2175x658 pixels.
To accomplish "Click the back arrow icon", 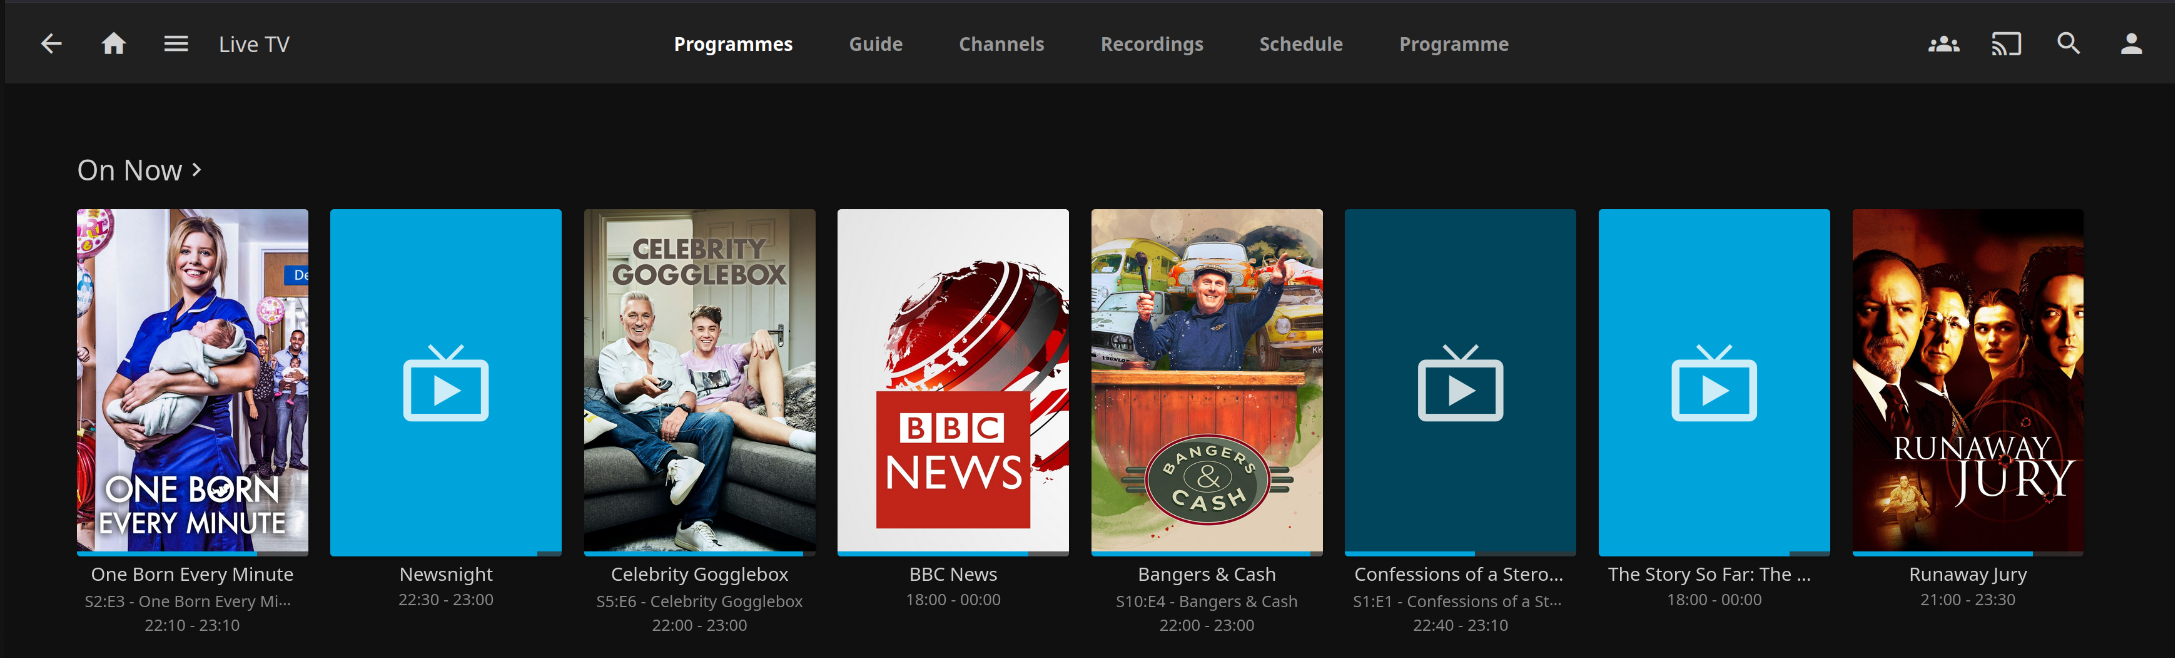I will (x=51, y=44).
